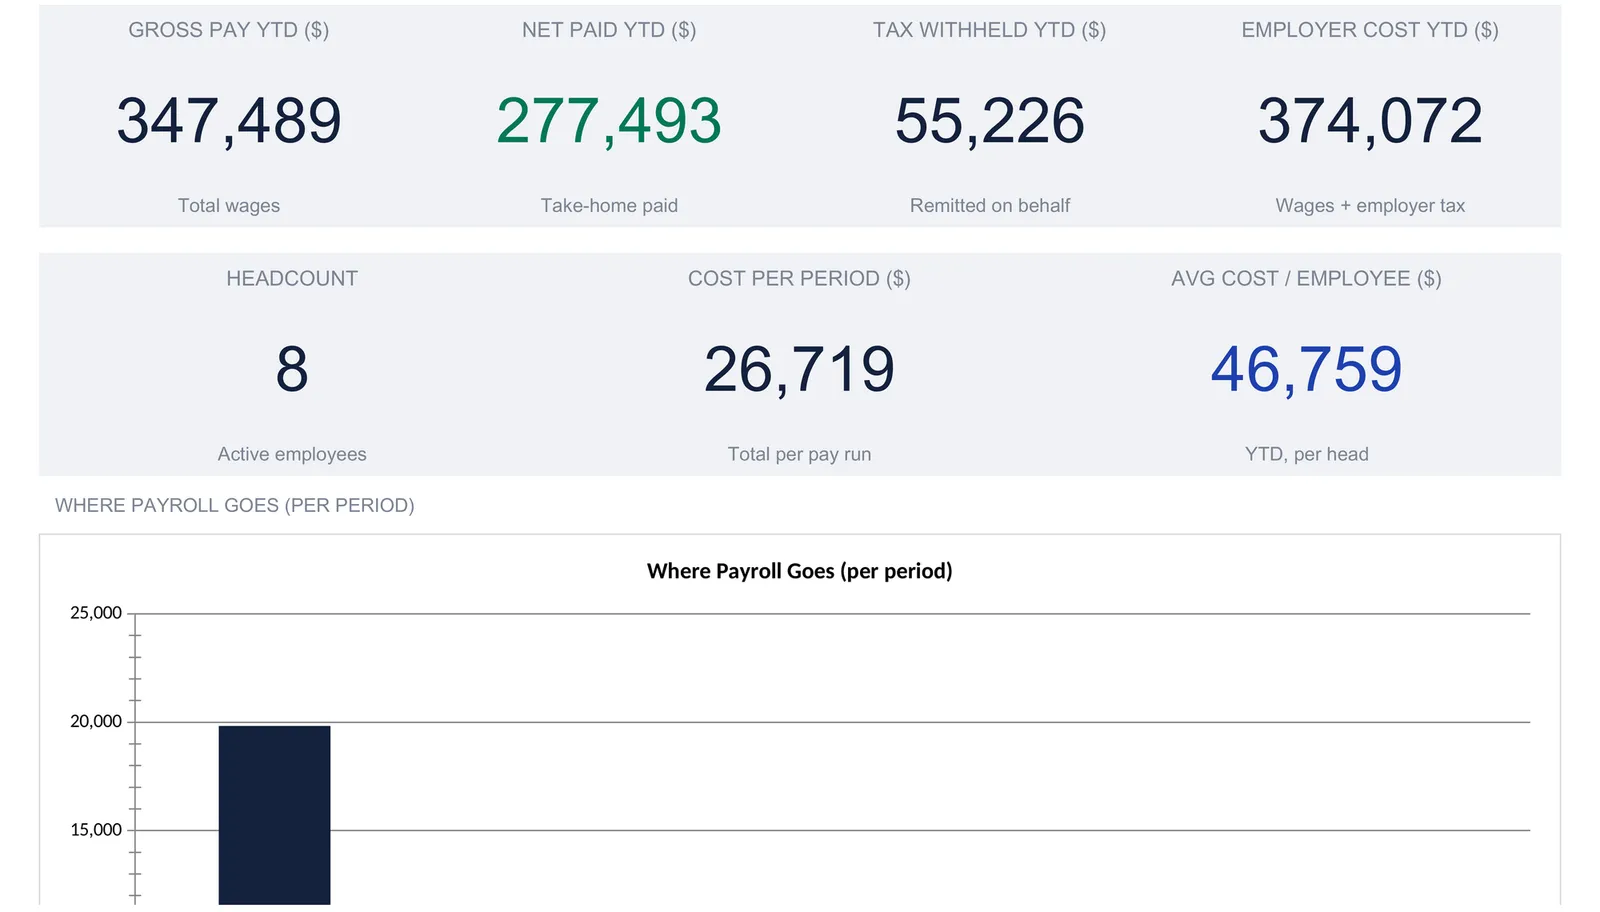This screenshot has height=912, width=1600.
Task: Click the 'Active employees' caption
Action: click(x=292, y=454)
